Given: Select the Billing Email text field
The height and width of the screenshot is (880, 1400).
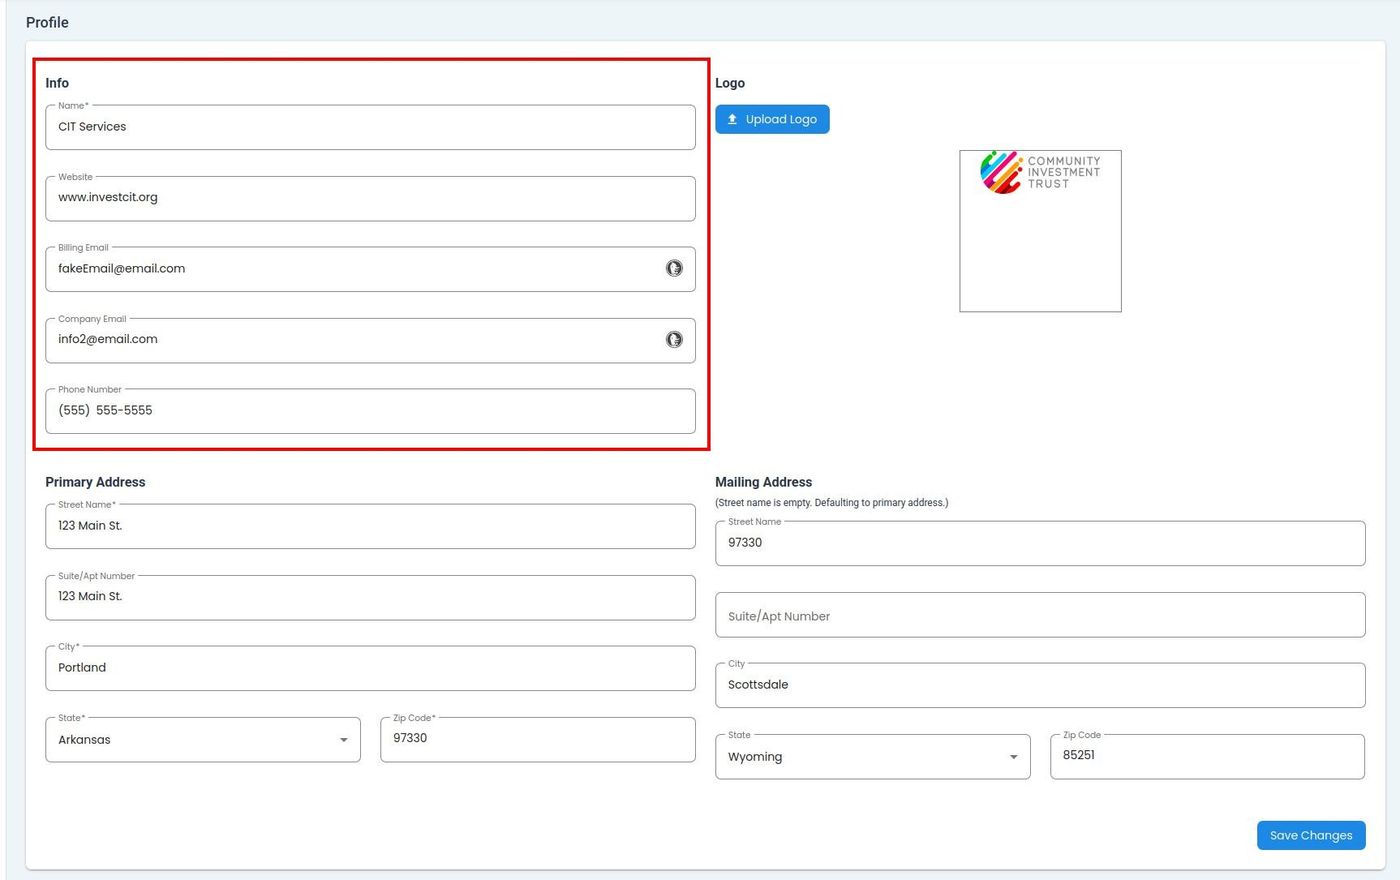Looking at the screenshot, I should point(350,269).
